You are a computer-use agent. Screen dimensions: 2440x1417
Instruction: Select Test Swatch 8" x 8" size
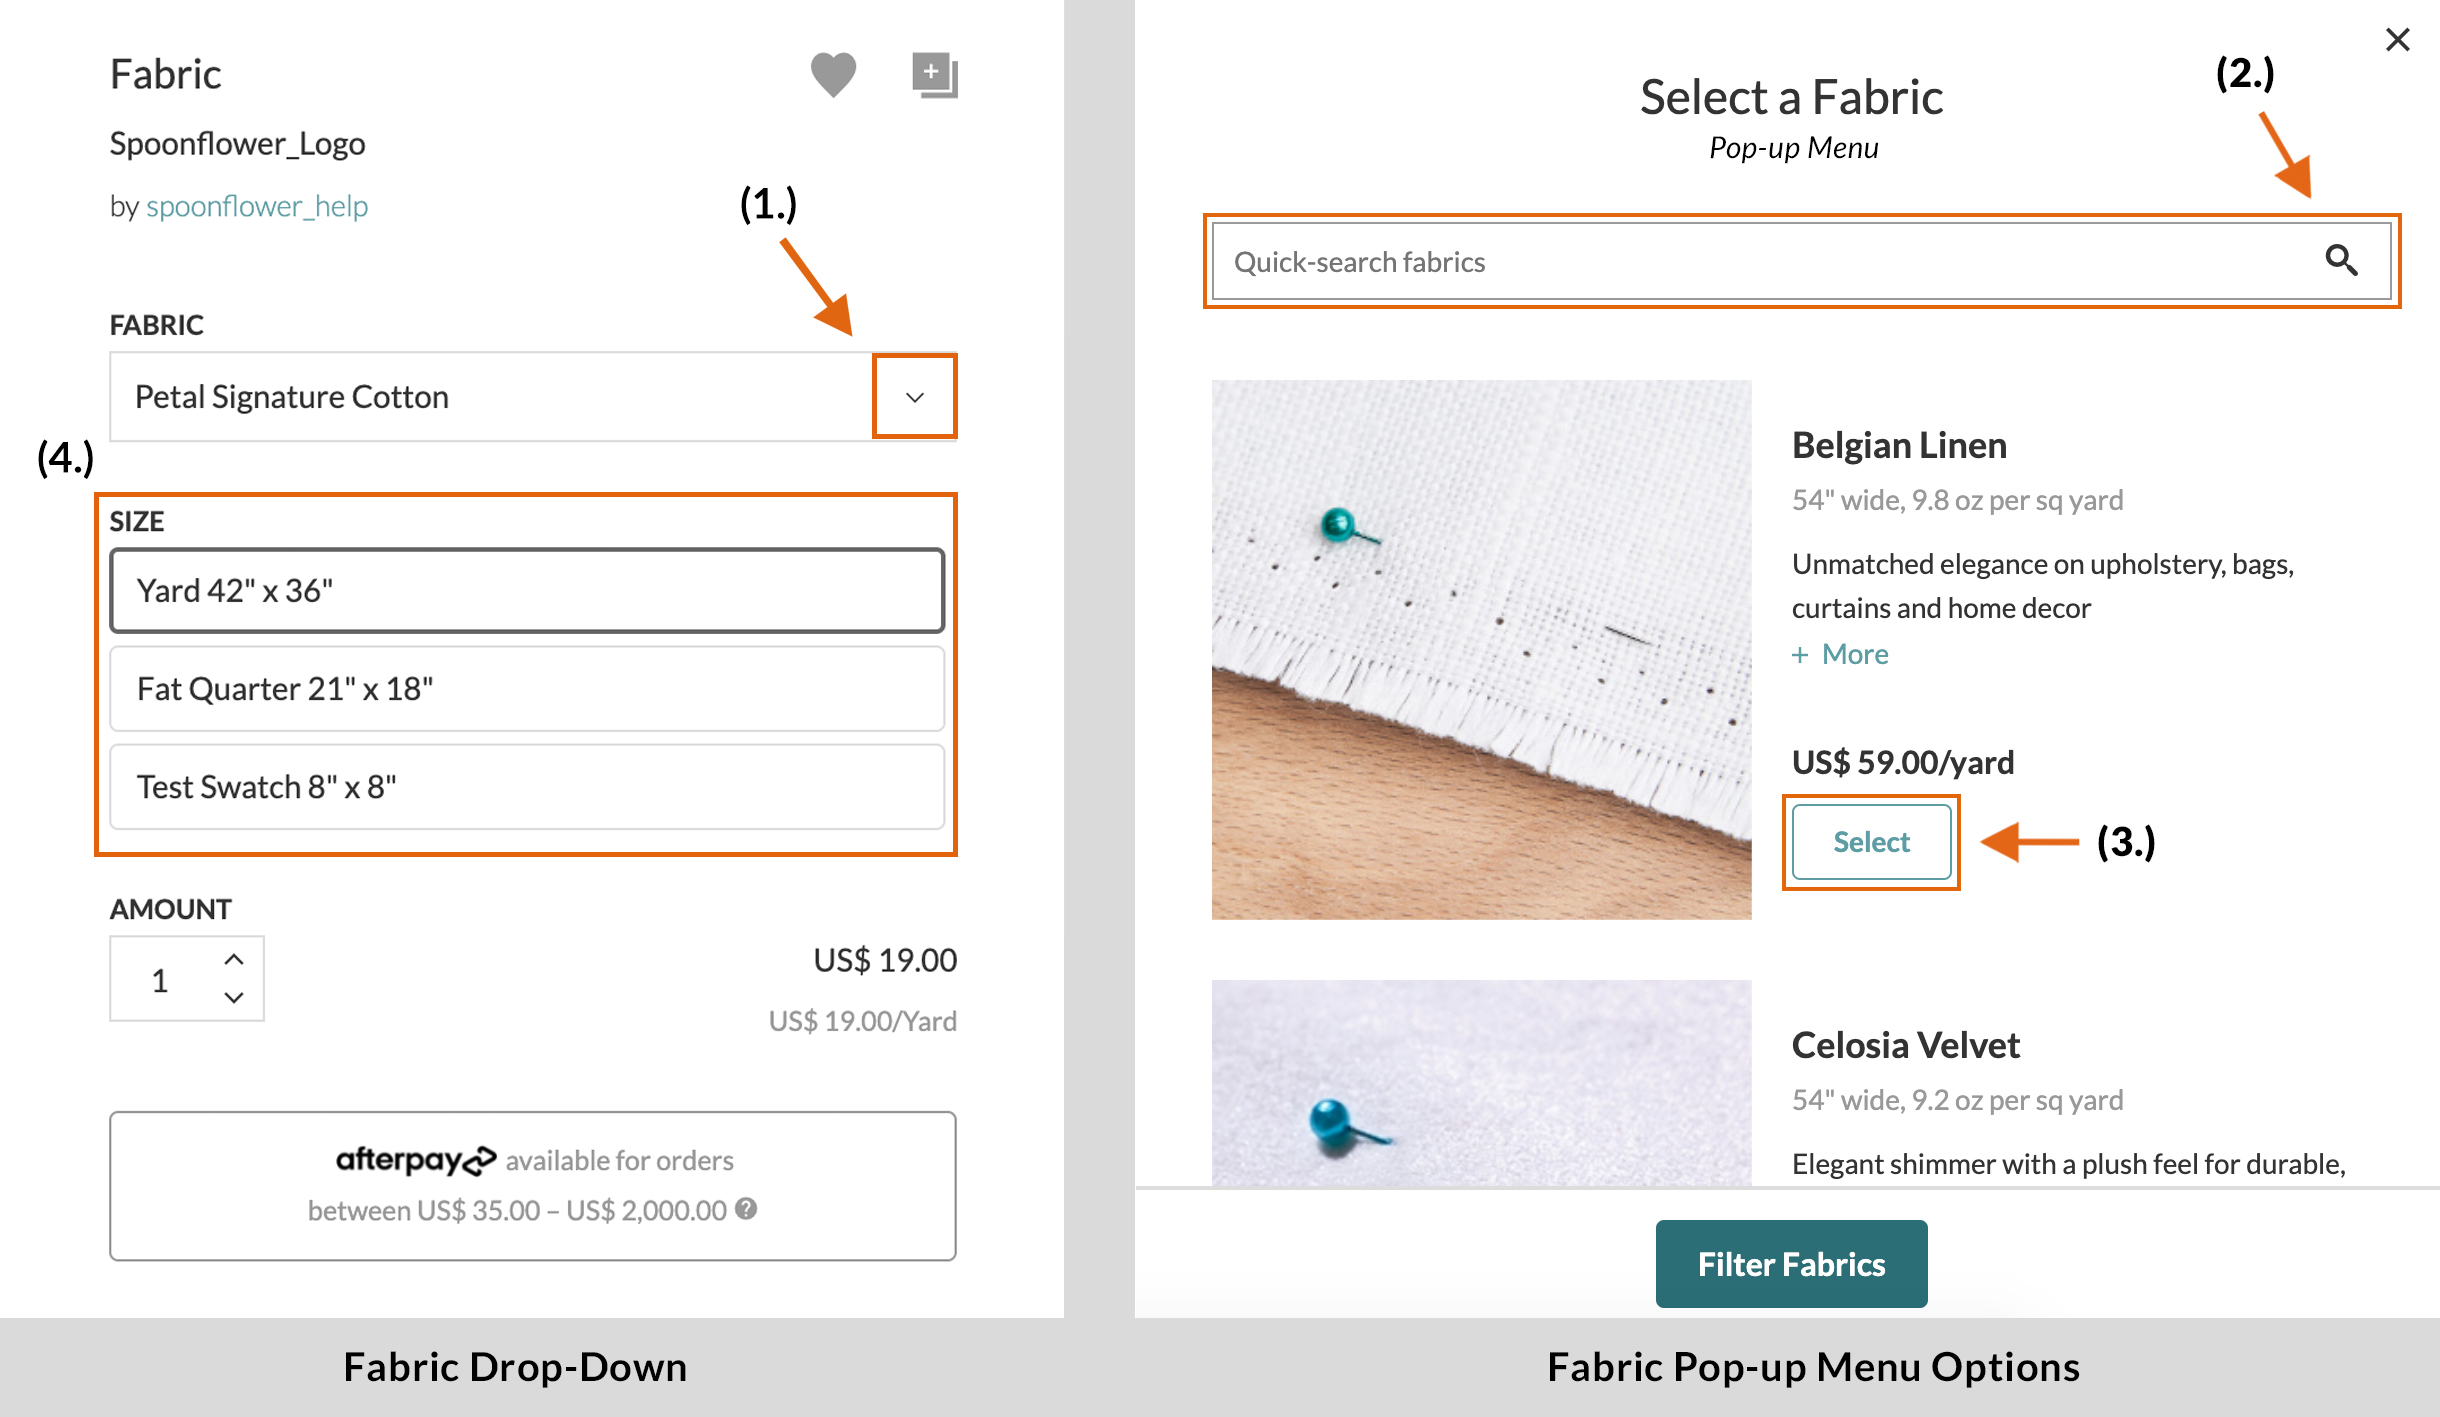(x=528, y=784)
